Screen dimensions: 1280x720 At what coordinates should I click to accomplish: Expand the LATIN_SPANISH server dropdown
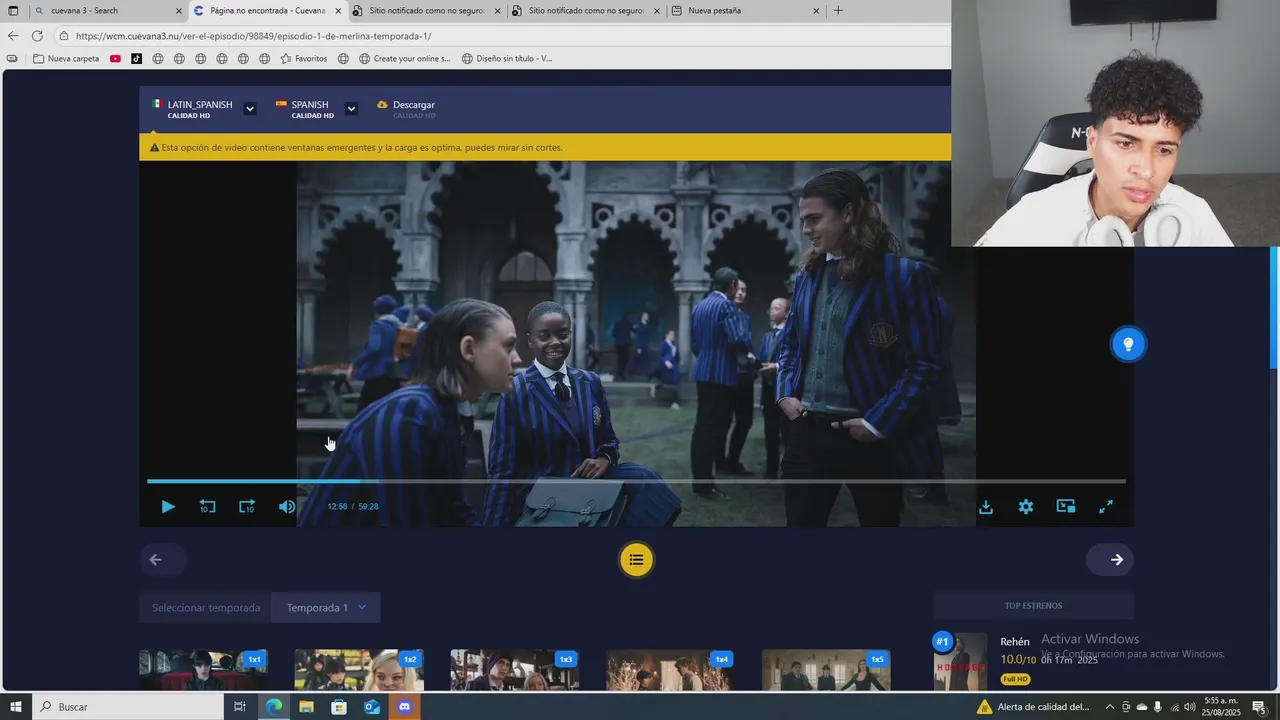click(x=250, y=109)
